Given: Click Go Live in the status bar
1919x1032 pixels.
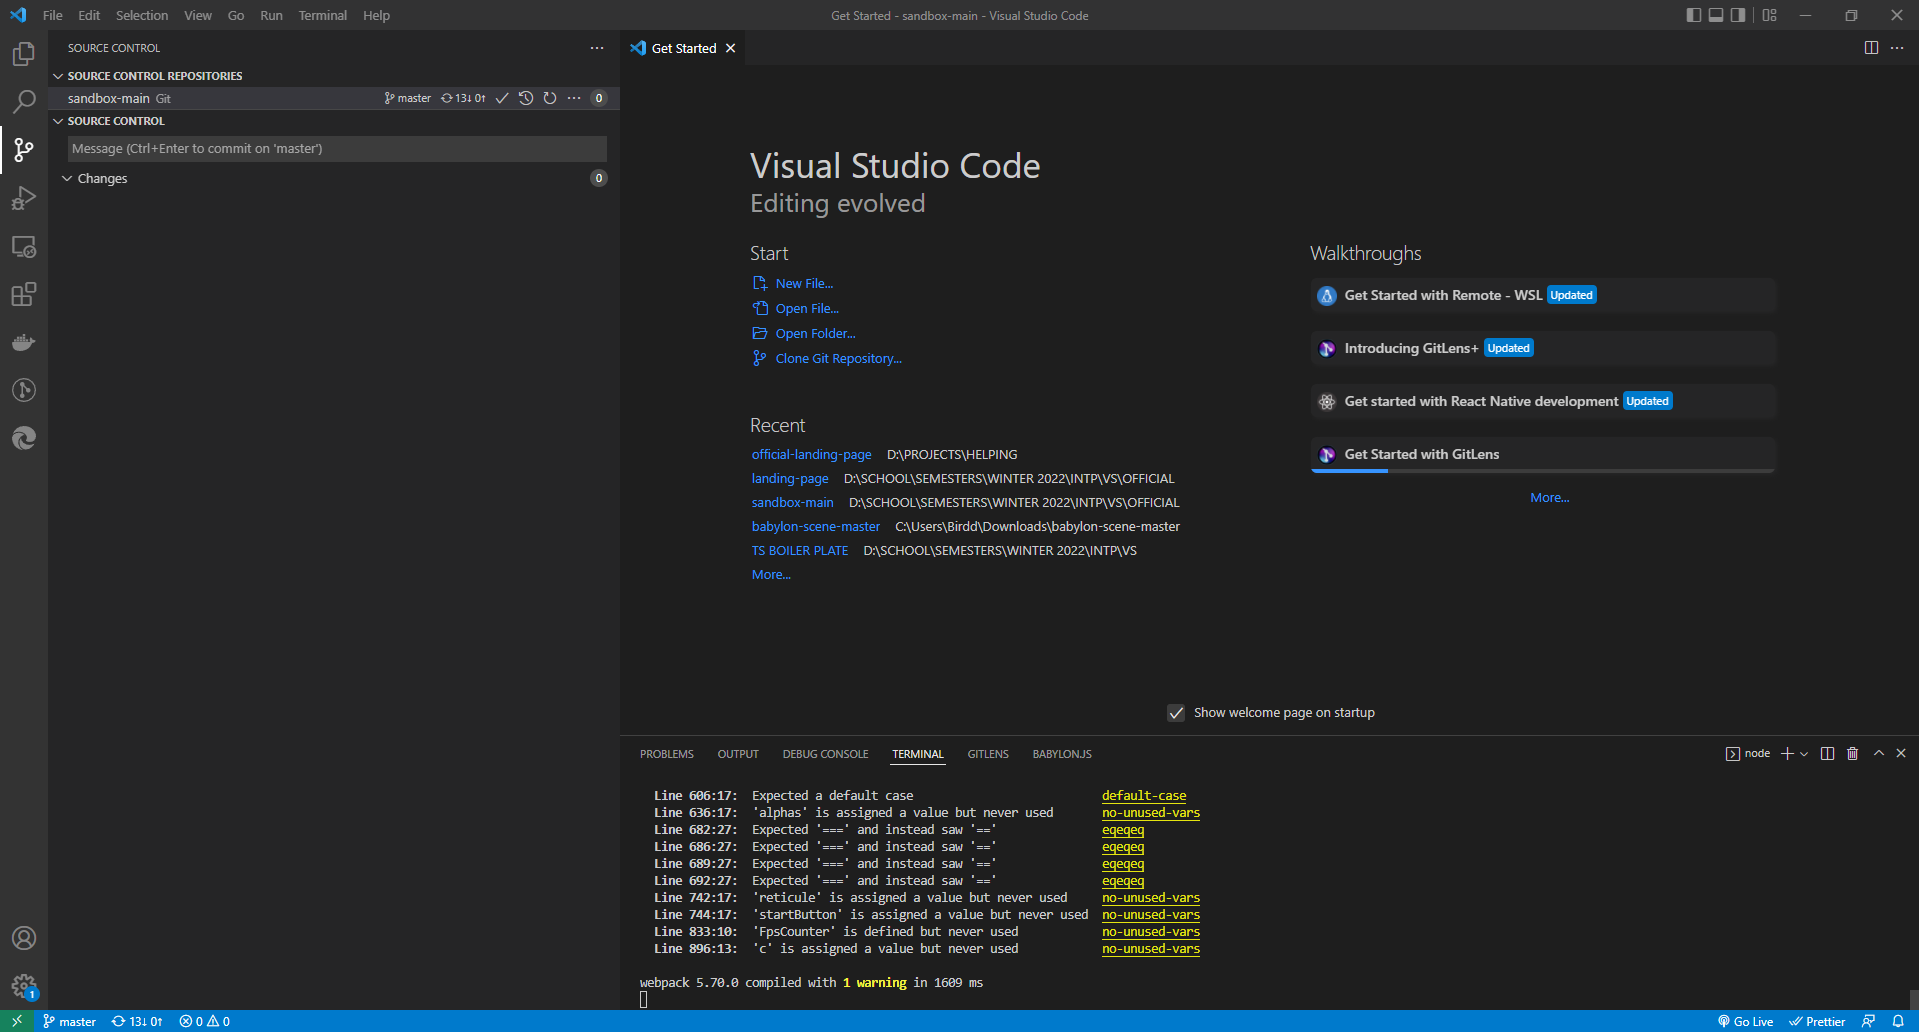Looking at the screenshot, I should (1745, 1021).
